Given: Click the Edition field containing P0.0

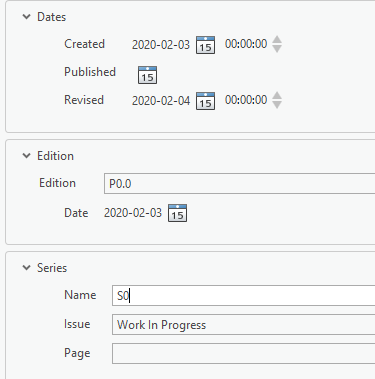Looking at the screenshot, I should tap(239, 183).
